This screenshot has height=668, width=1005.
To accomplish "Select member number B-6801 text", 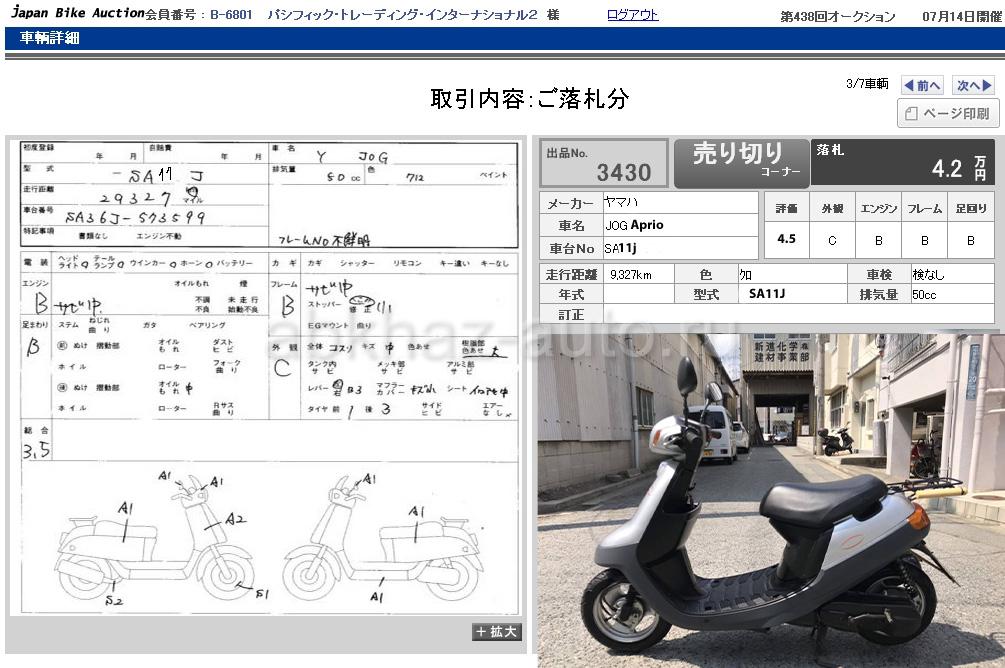I will coord(231,15).
